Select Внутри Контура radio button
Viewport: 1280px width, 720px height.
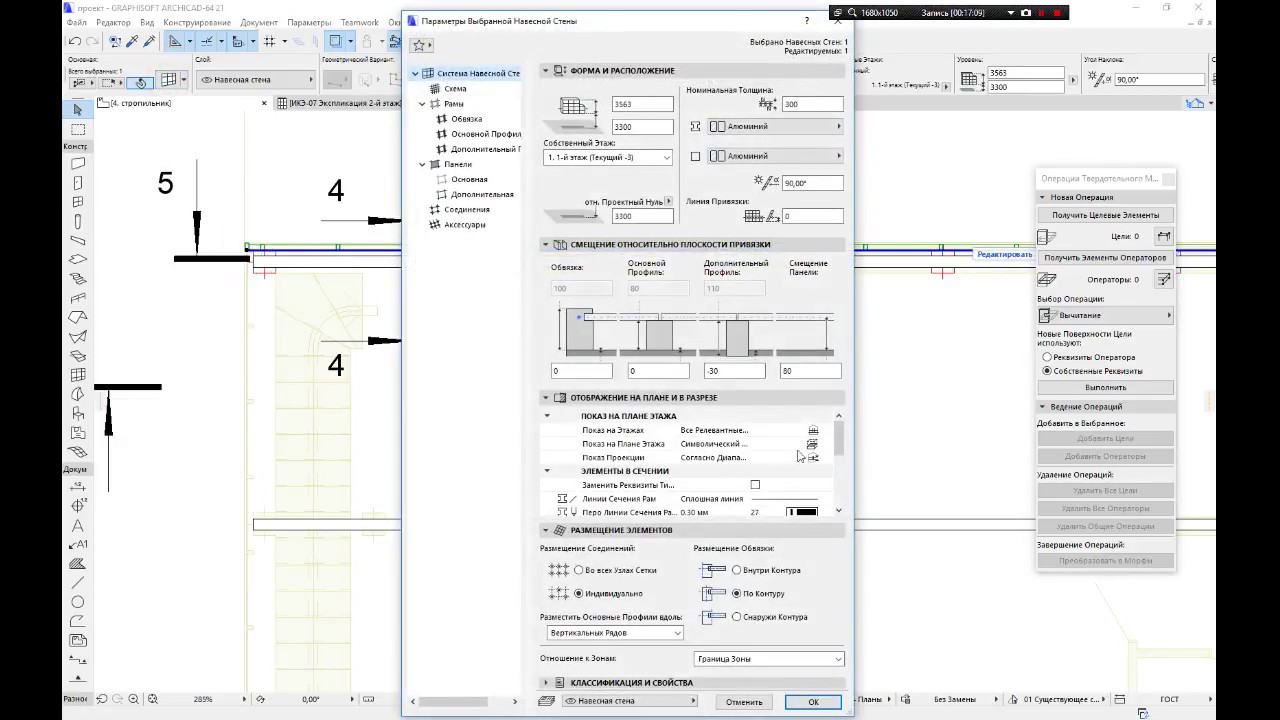(737, 570)
